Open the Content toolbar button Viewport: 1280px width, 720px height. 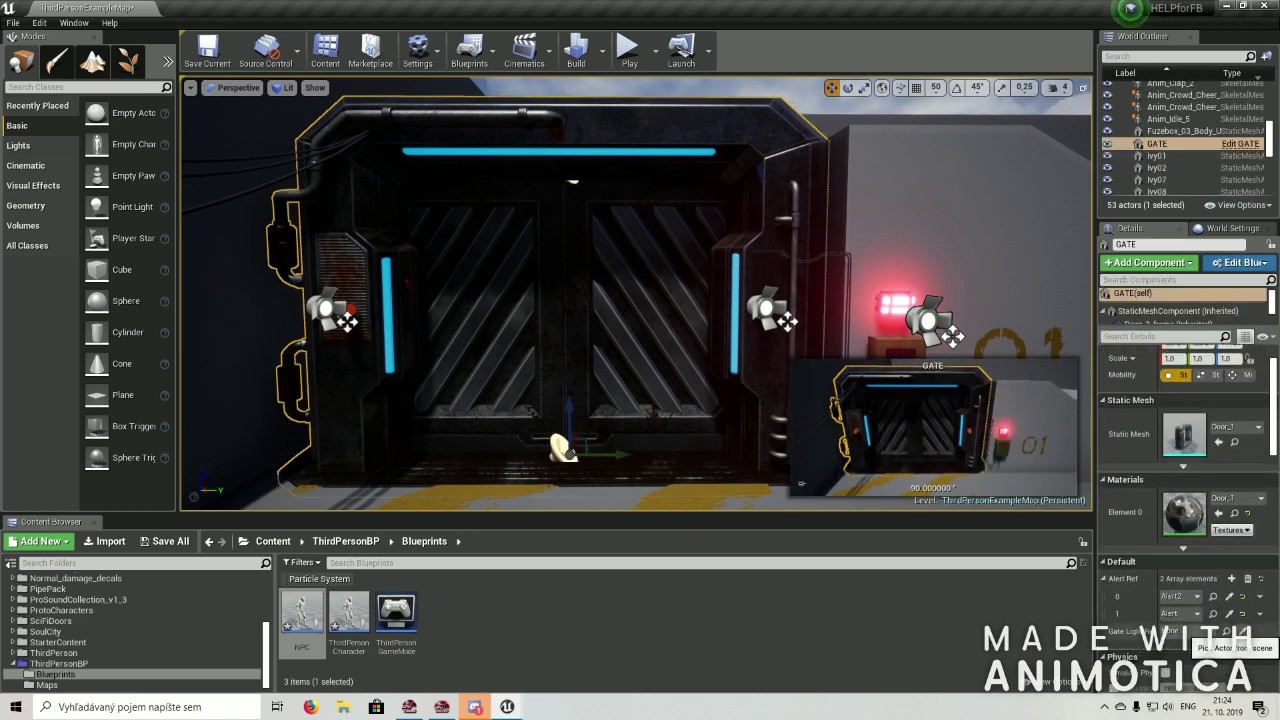[x=325, y=51]
